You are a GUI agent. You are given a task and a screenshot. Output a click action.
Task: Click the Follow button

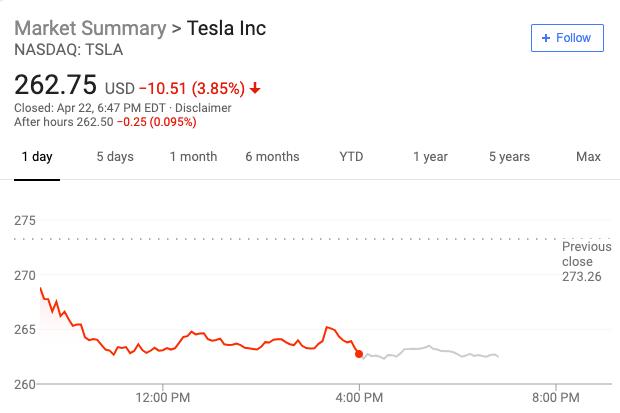tap(567, 38)
